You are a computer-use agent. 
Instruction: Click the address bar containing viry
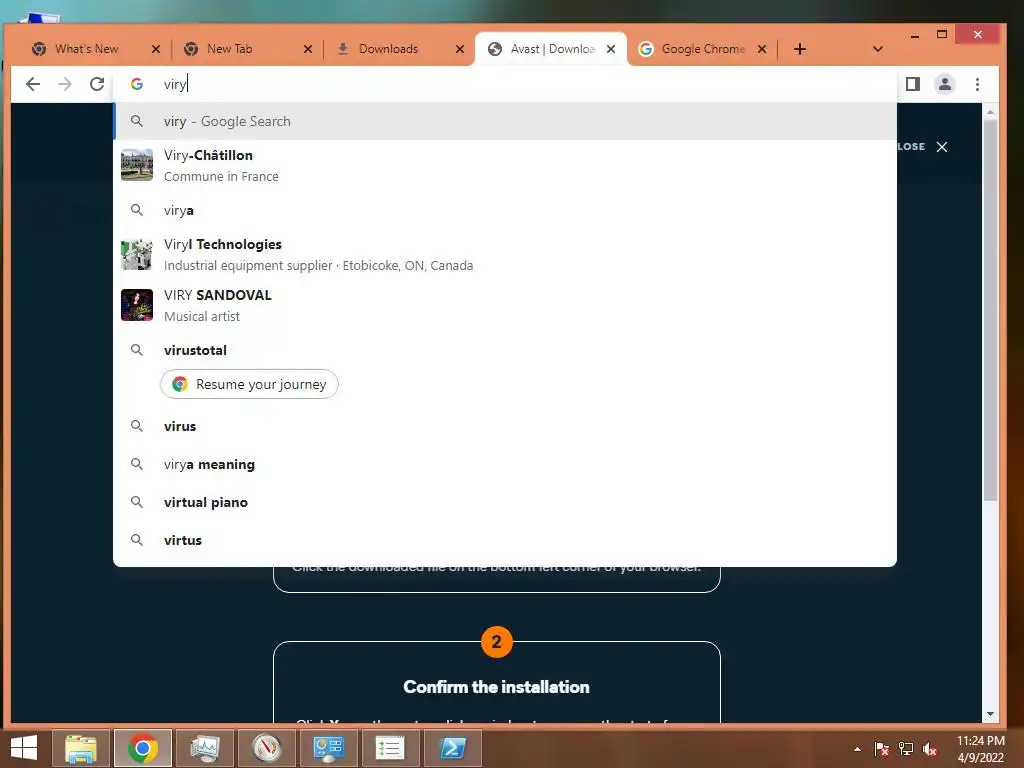(x=504, y=84)
